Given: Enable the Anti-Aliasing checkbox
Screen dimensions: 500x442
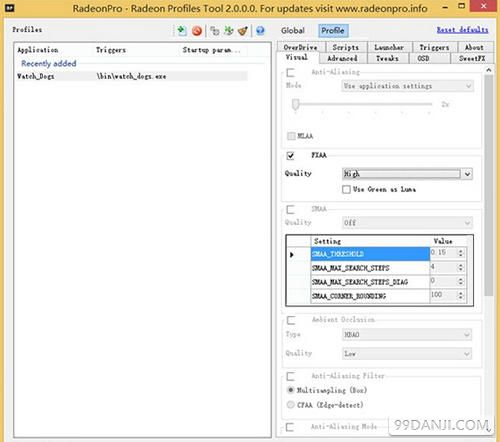Looking at the screenshot, I should tap(291, 72).
